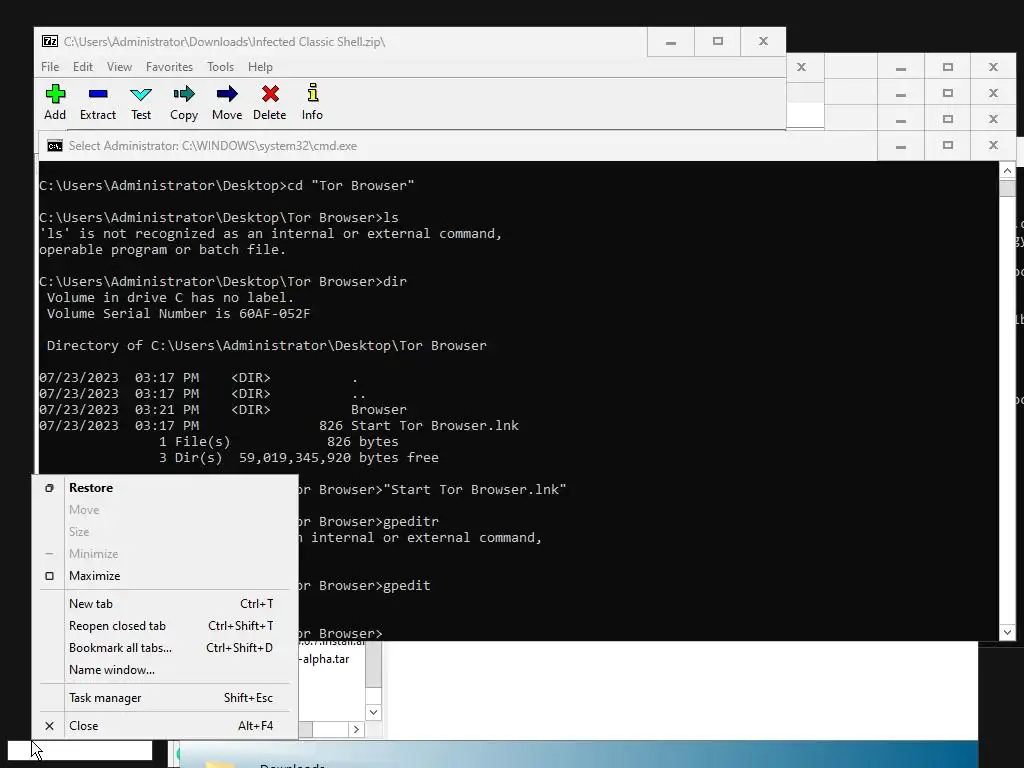Screen dimensions: 1024x768
Task: Click the "Browser" directory entry in cmd
Action: click(x=379, y=409)
